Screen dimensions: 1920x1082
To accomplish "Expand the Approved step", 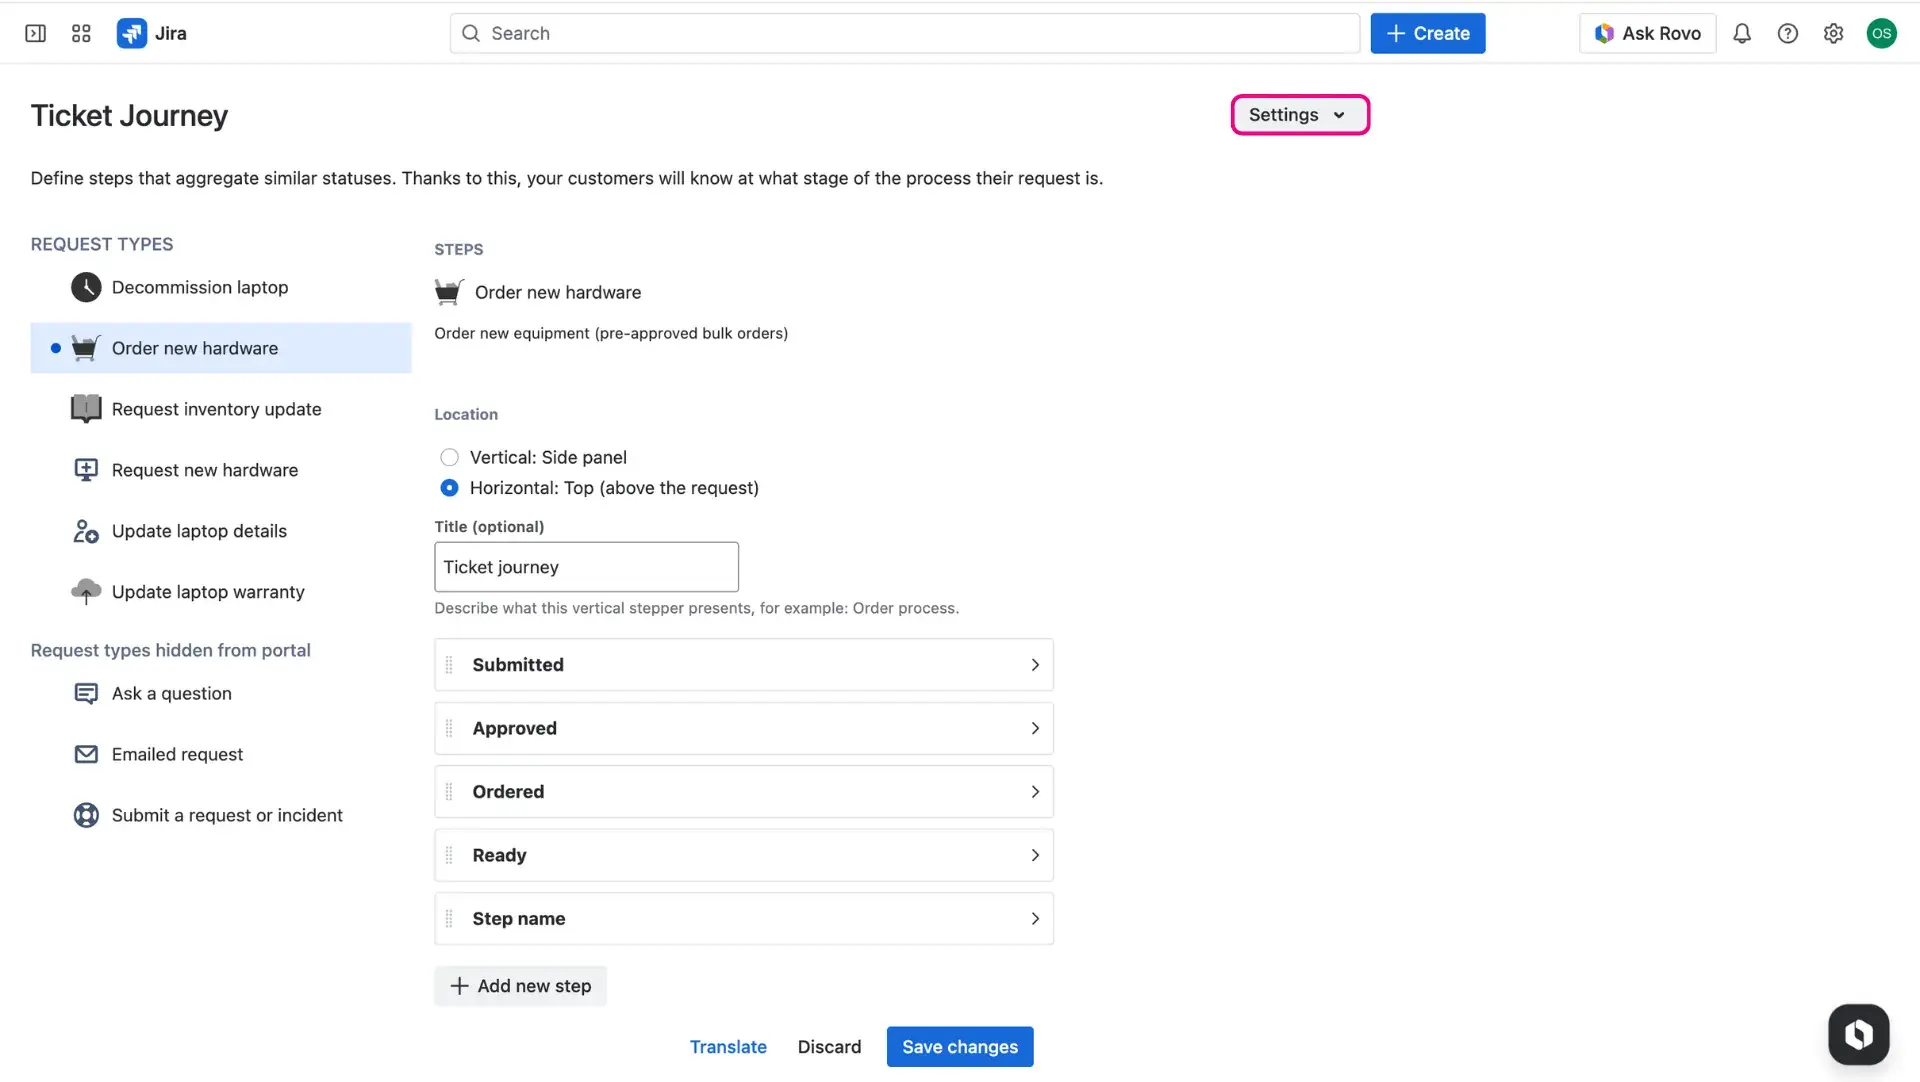I will [x=1035, y=728].
